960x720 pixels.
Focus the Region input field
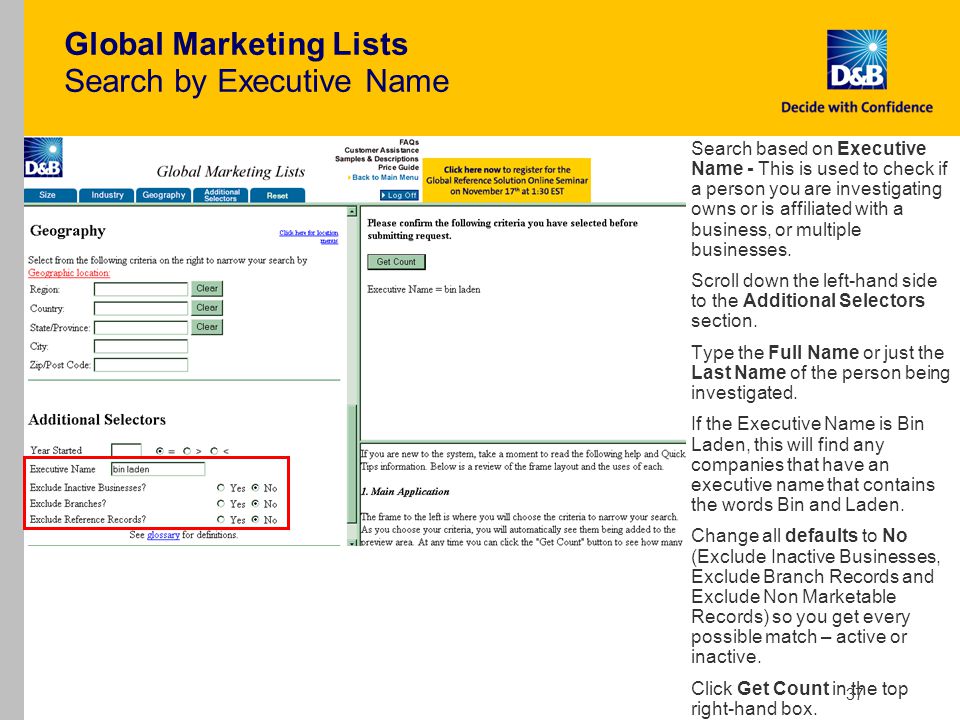pos(141,289)
